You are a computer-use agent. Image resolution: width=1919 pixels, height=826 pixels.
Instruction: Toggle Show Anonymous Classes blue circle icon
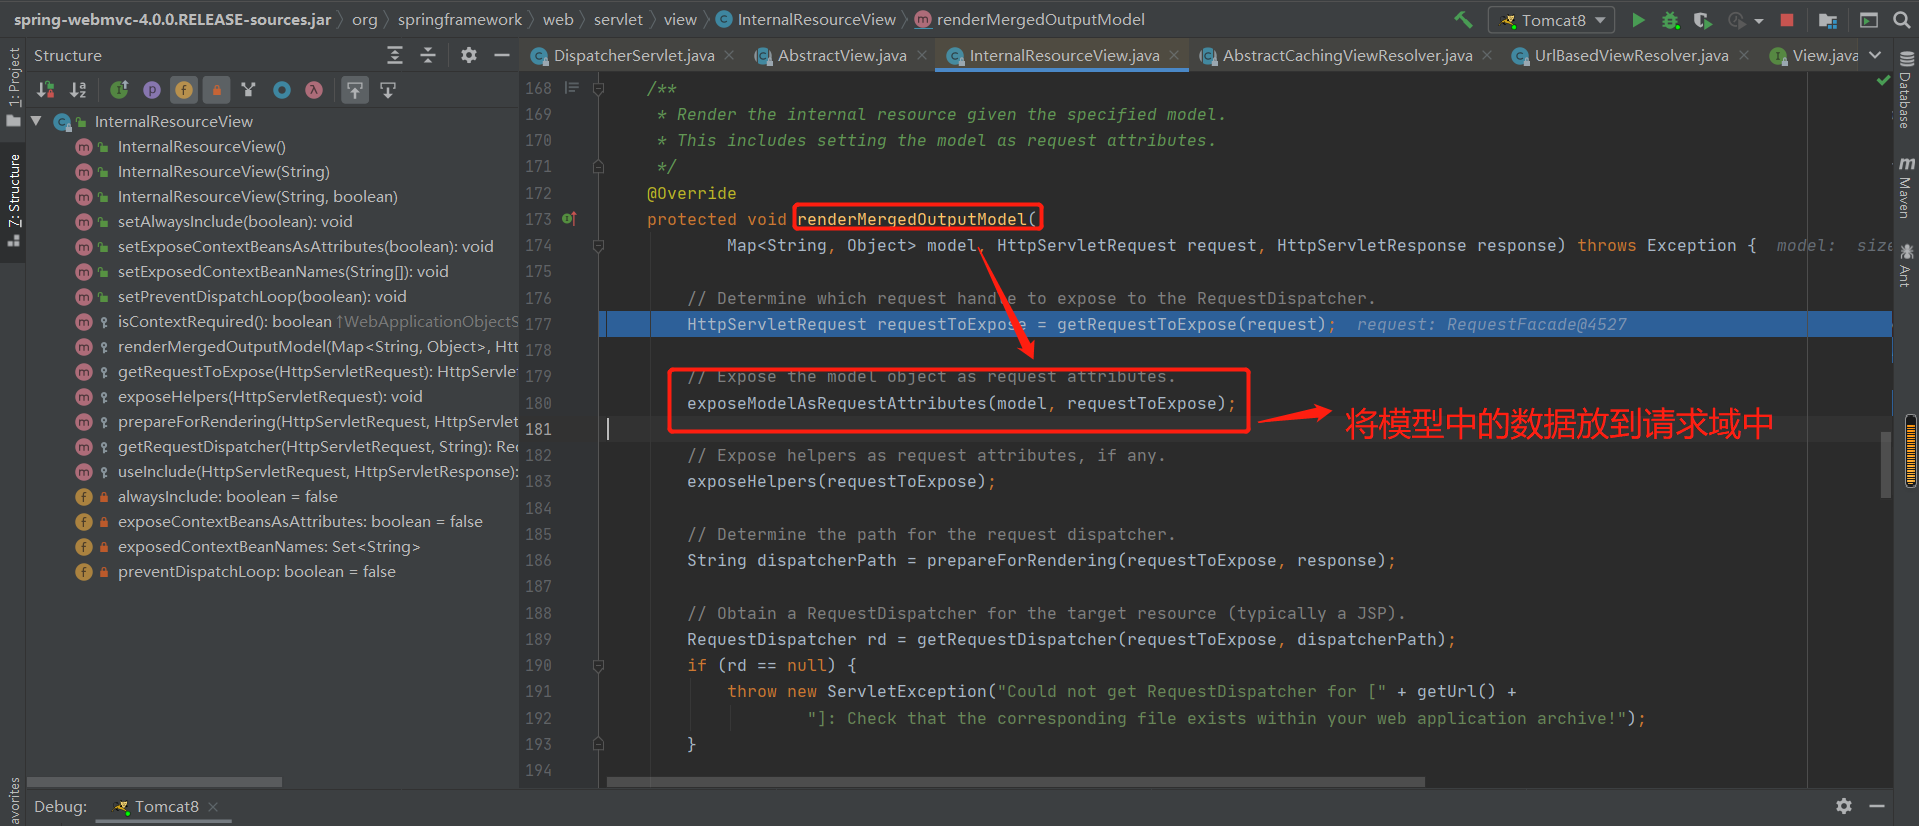tap(282, 90)
